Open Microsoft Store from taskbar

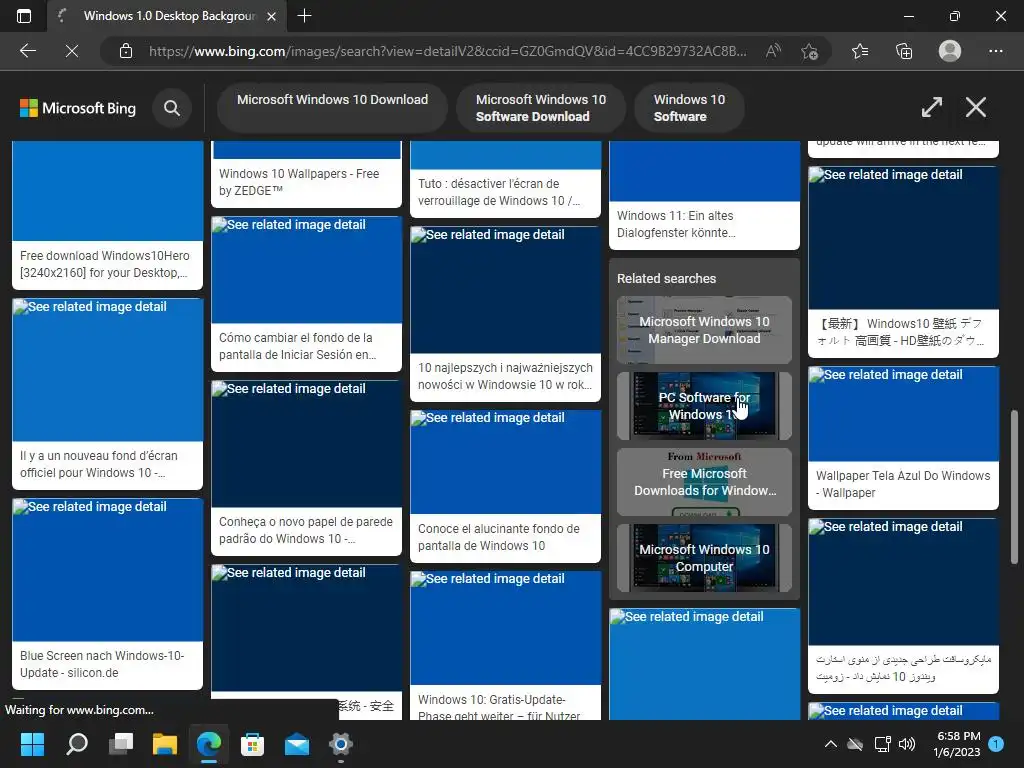253,743
